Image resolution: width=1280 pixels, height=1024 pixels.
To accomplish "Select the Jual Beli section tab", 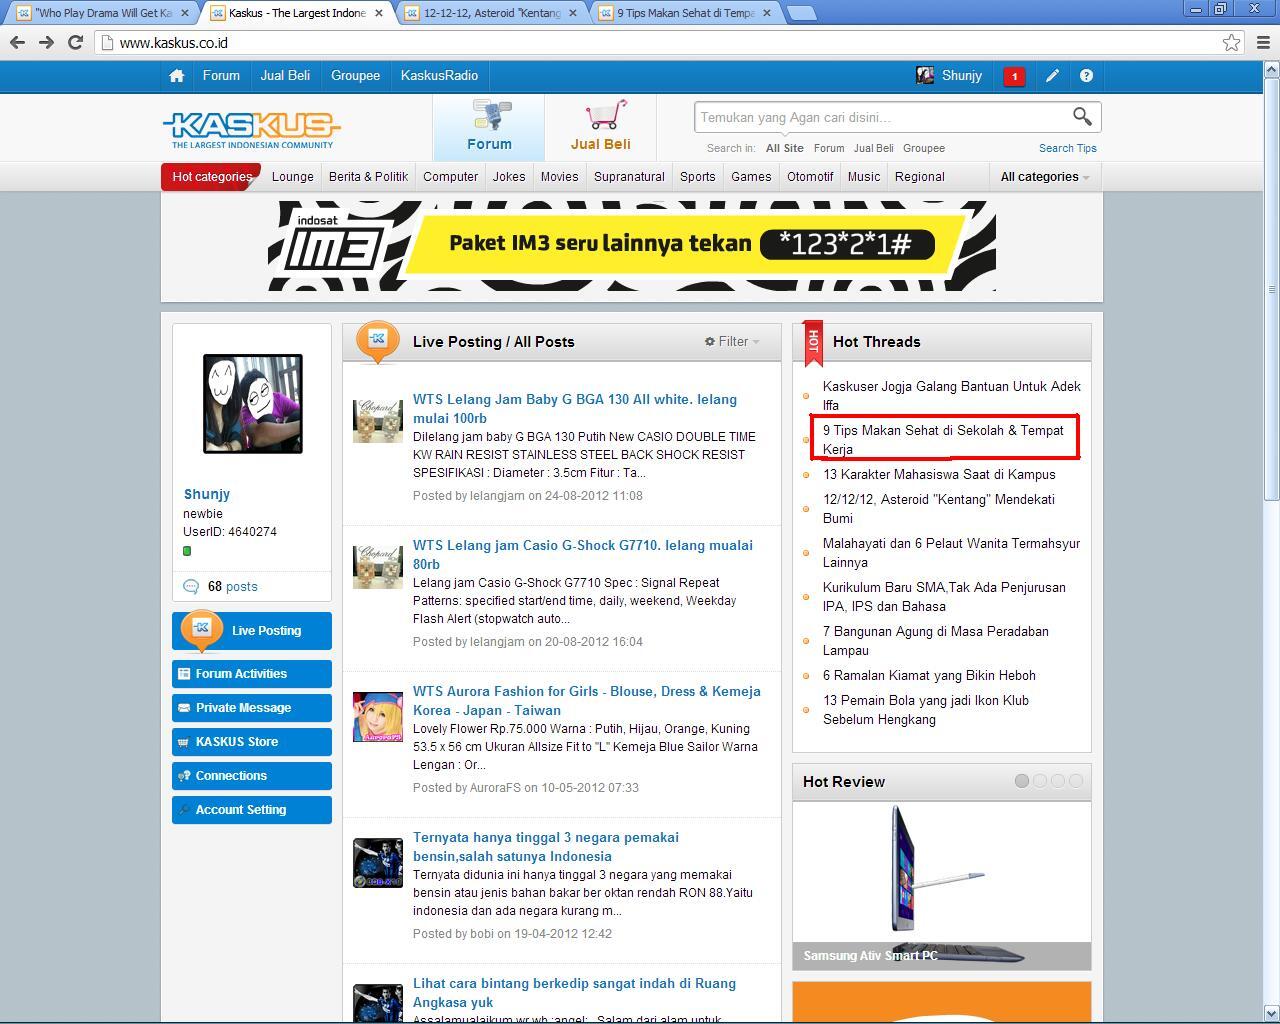I will 600,127.
